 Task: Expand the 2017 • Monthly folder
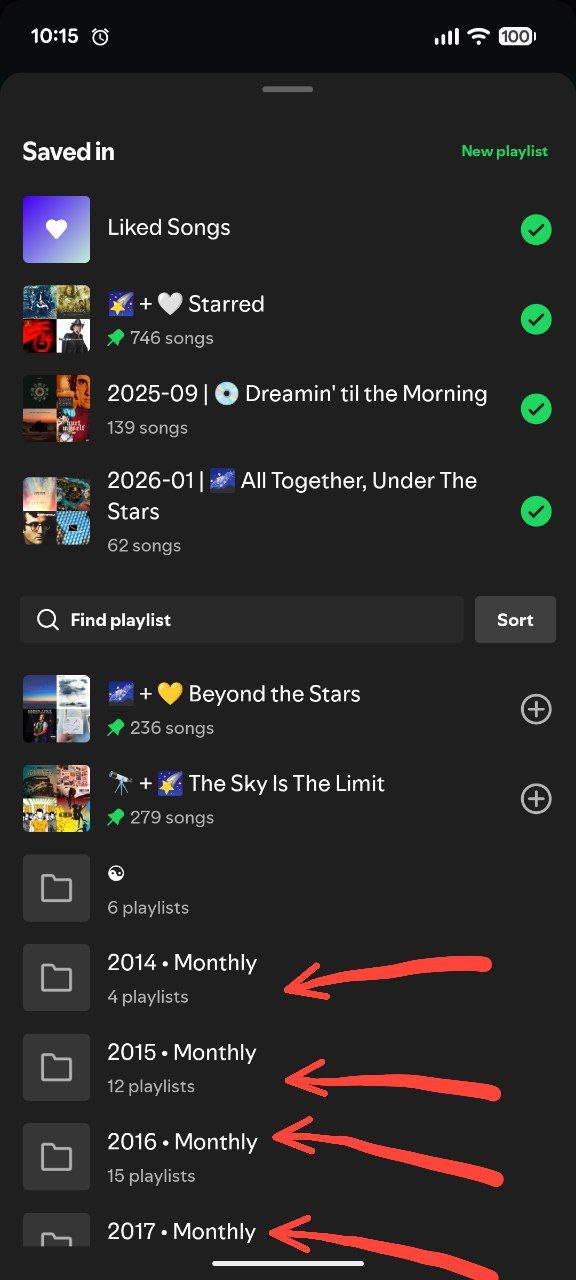coord(56,1240)
